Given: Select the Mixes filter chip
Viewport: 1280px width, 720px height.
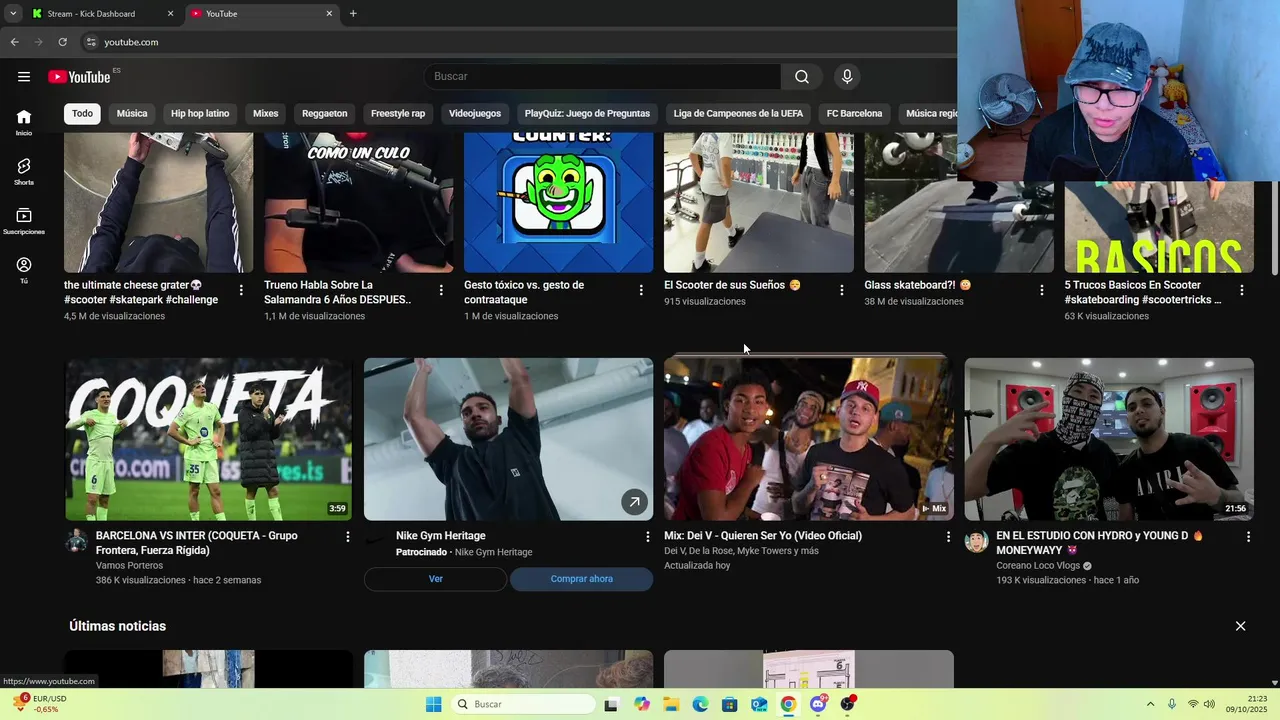Looking at the screenshot, I should (x=265, y=114).
